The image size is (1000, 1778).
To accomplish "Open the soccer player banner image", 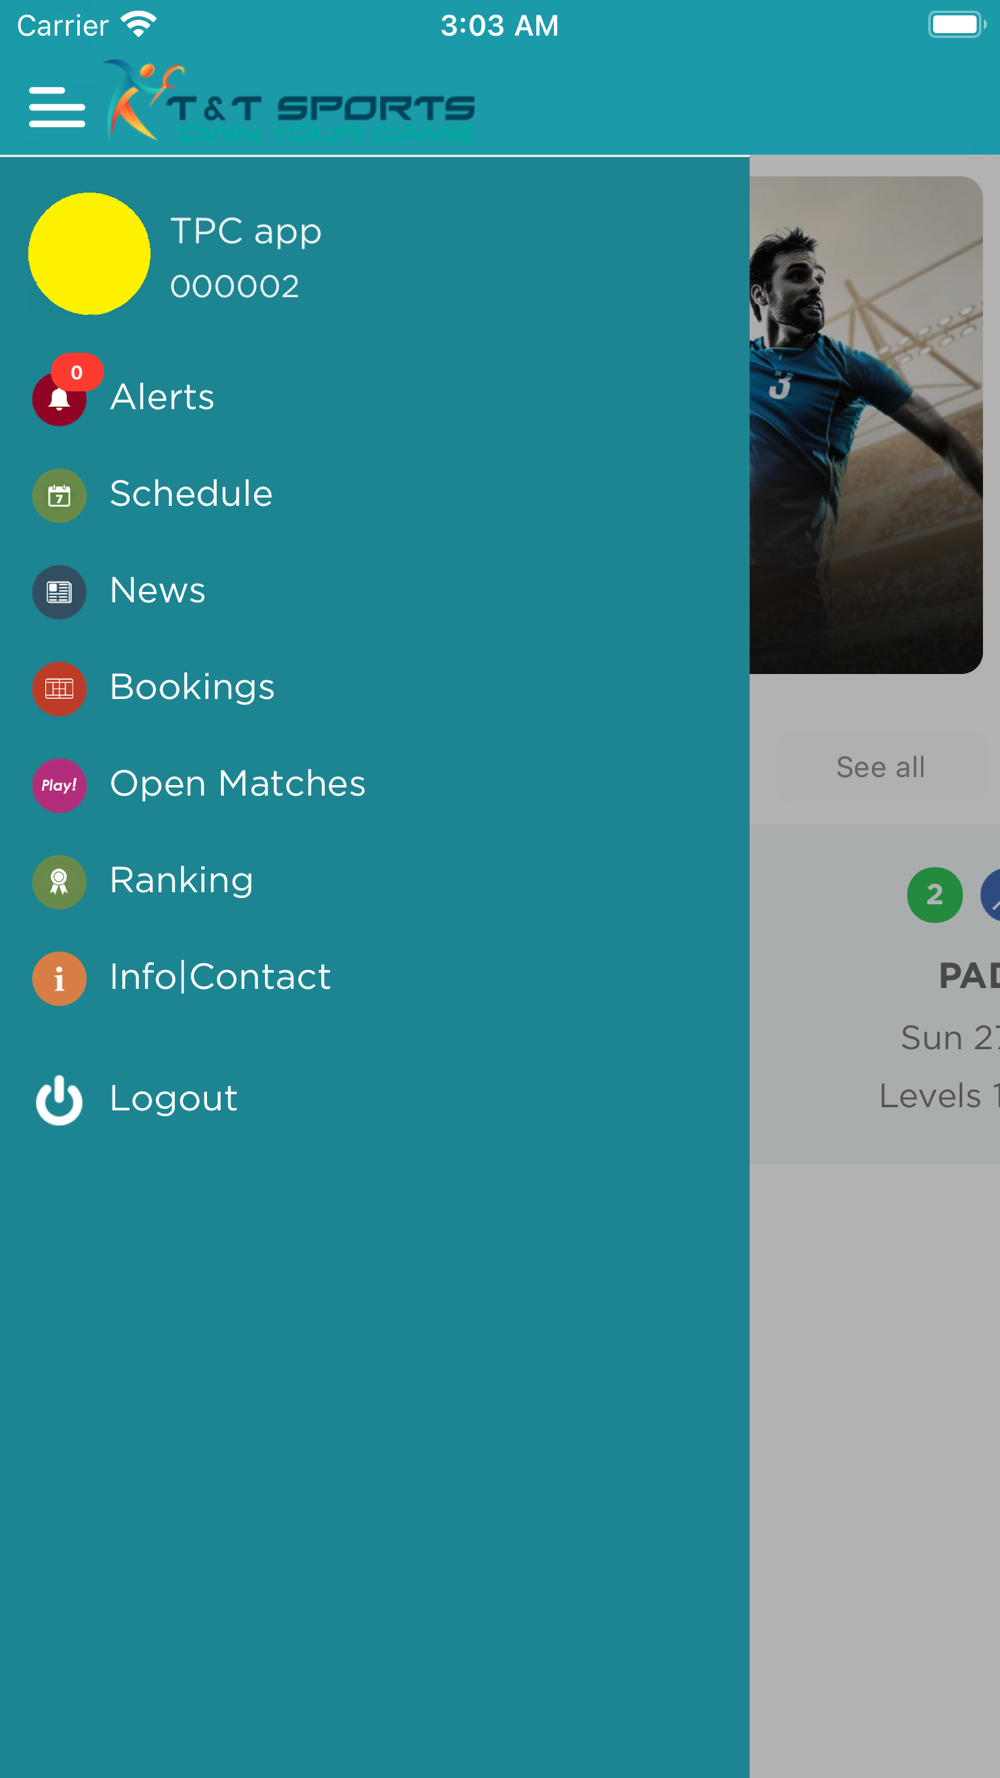I will point(866,425).
